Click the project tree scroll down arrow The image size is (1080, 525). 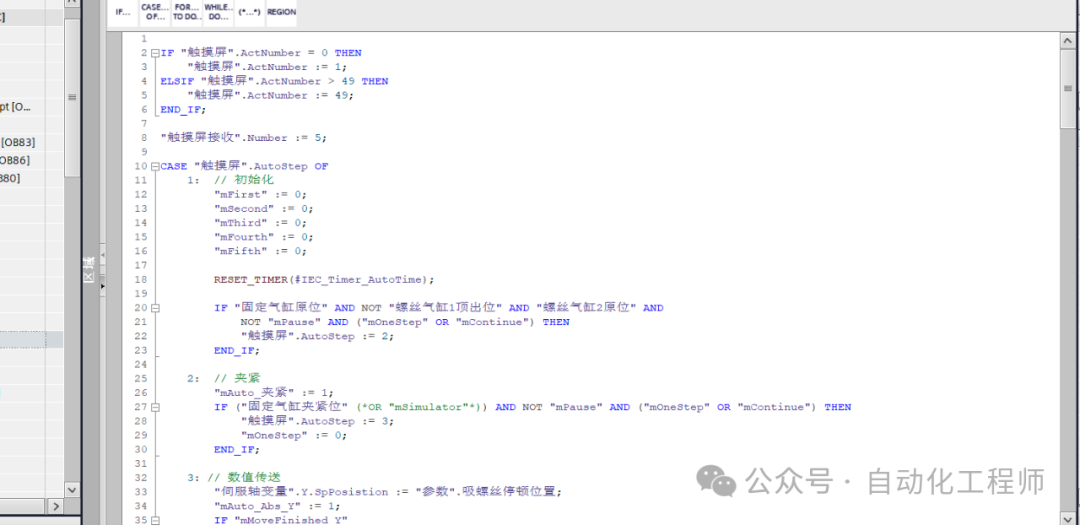(x=72, y=489)
